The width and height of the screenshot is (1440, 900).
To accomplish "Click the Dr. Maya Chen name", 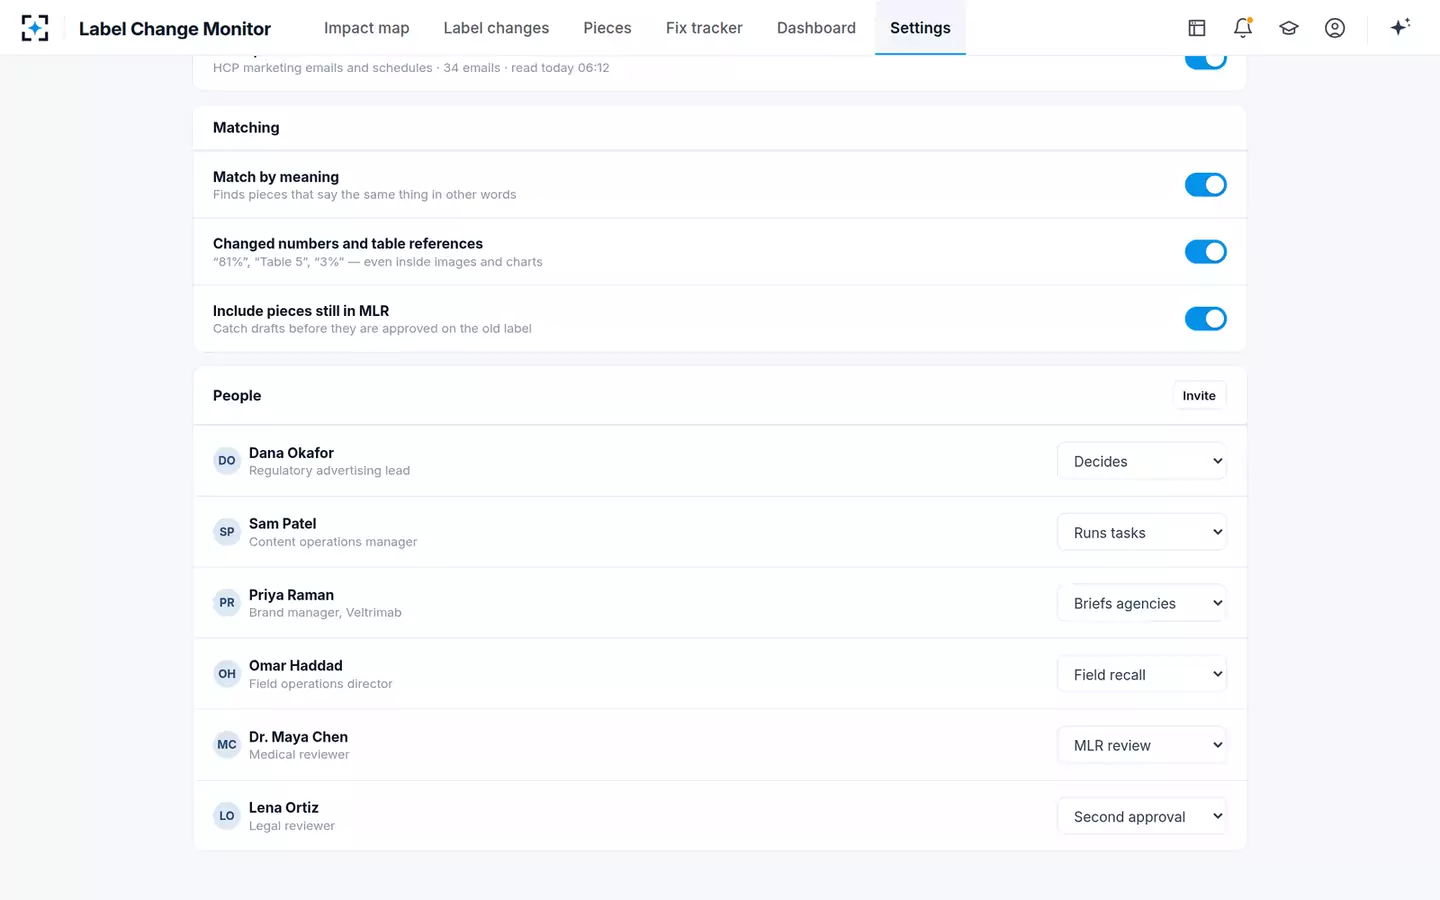I will 298,737.
